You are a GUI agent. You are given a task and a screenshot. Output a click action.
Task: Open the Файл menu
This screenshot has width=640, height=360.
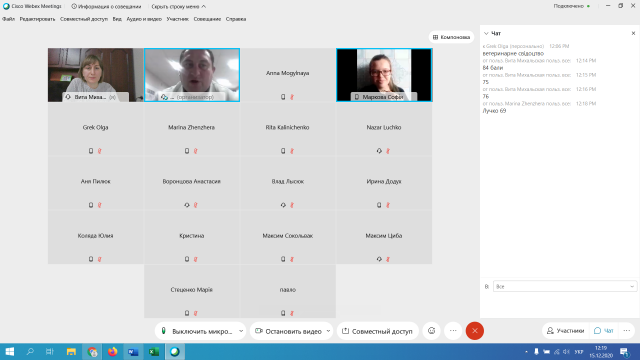(8, 19)
